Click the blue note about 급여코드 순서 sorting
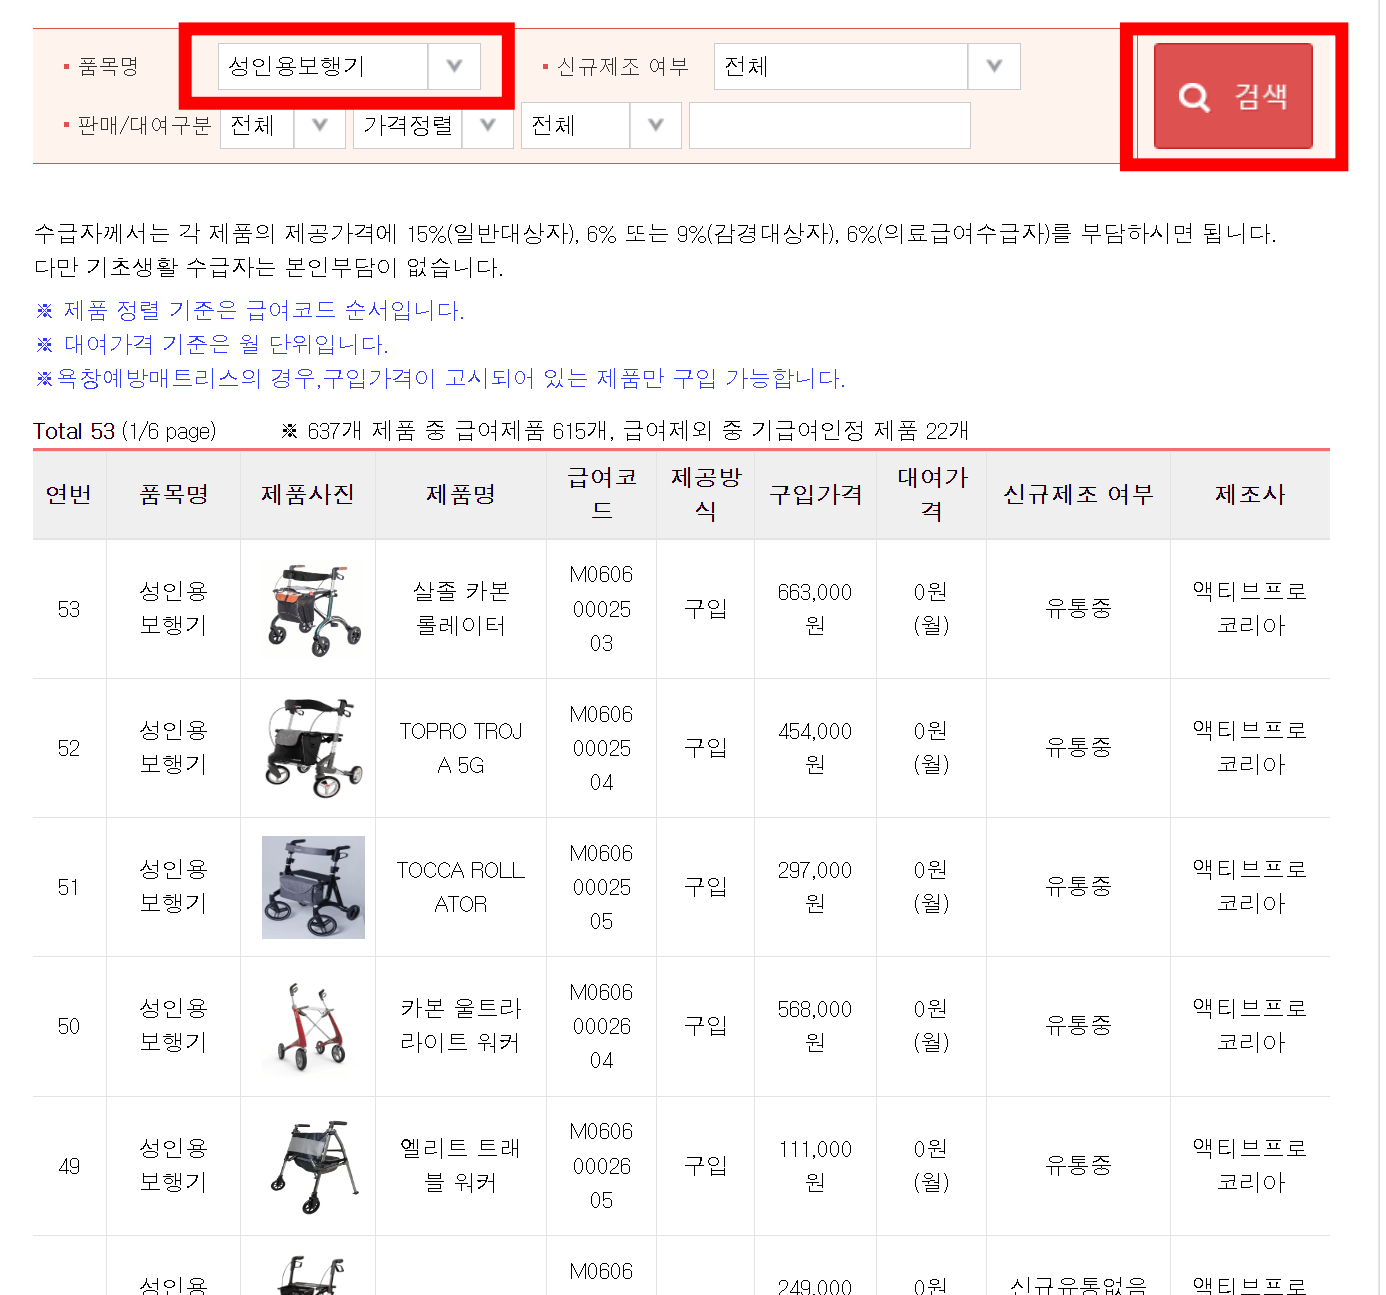 [250, 310]
